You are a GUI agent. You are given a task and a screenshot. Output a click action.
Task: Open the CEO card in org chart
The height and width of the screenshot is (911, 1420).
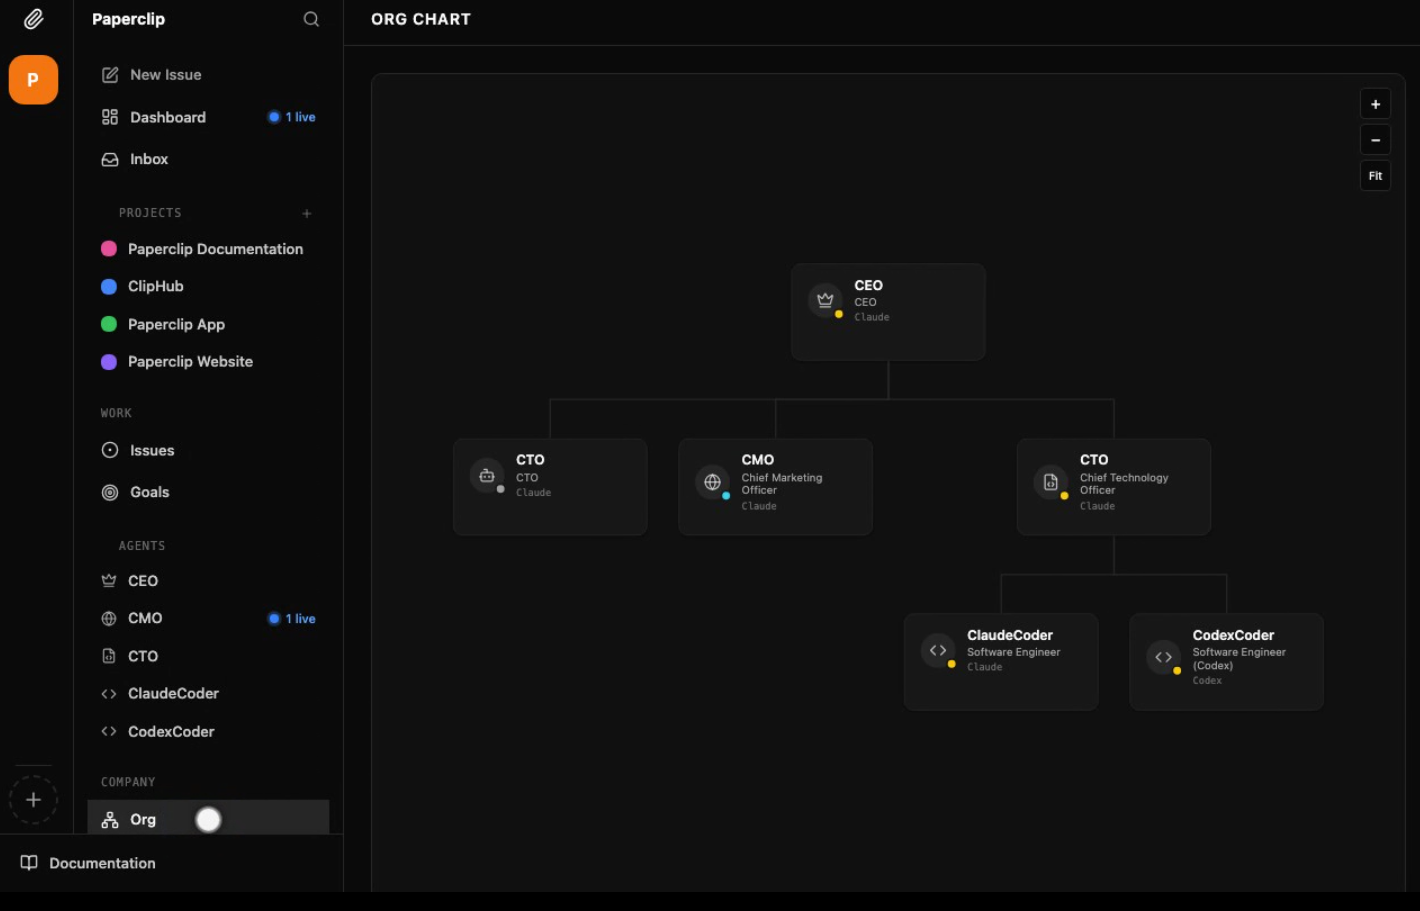click(888, 312)
